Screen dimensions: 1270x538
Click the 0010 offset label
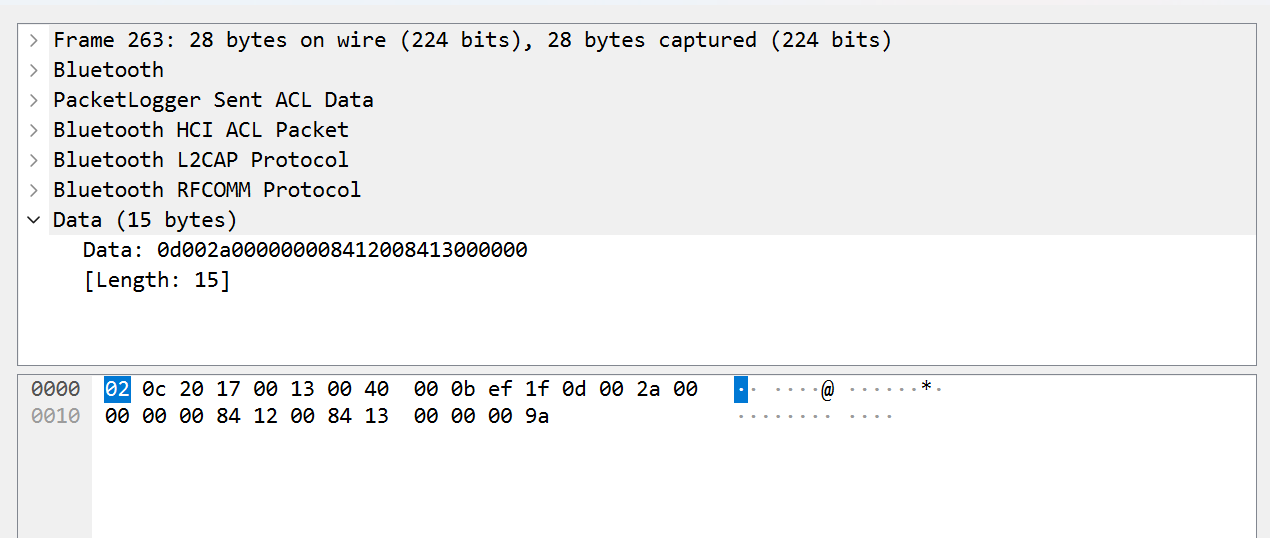55,416
